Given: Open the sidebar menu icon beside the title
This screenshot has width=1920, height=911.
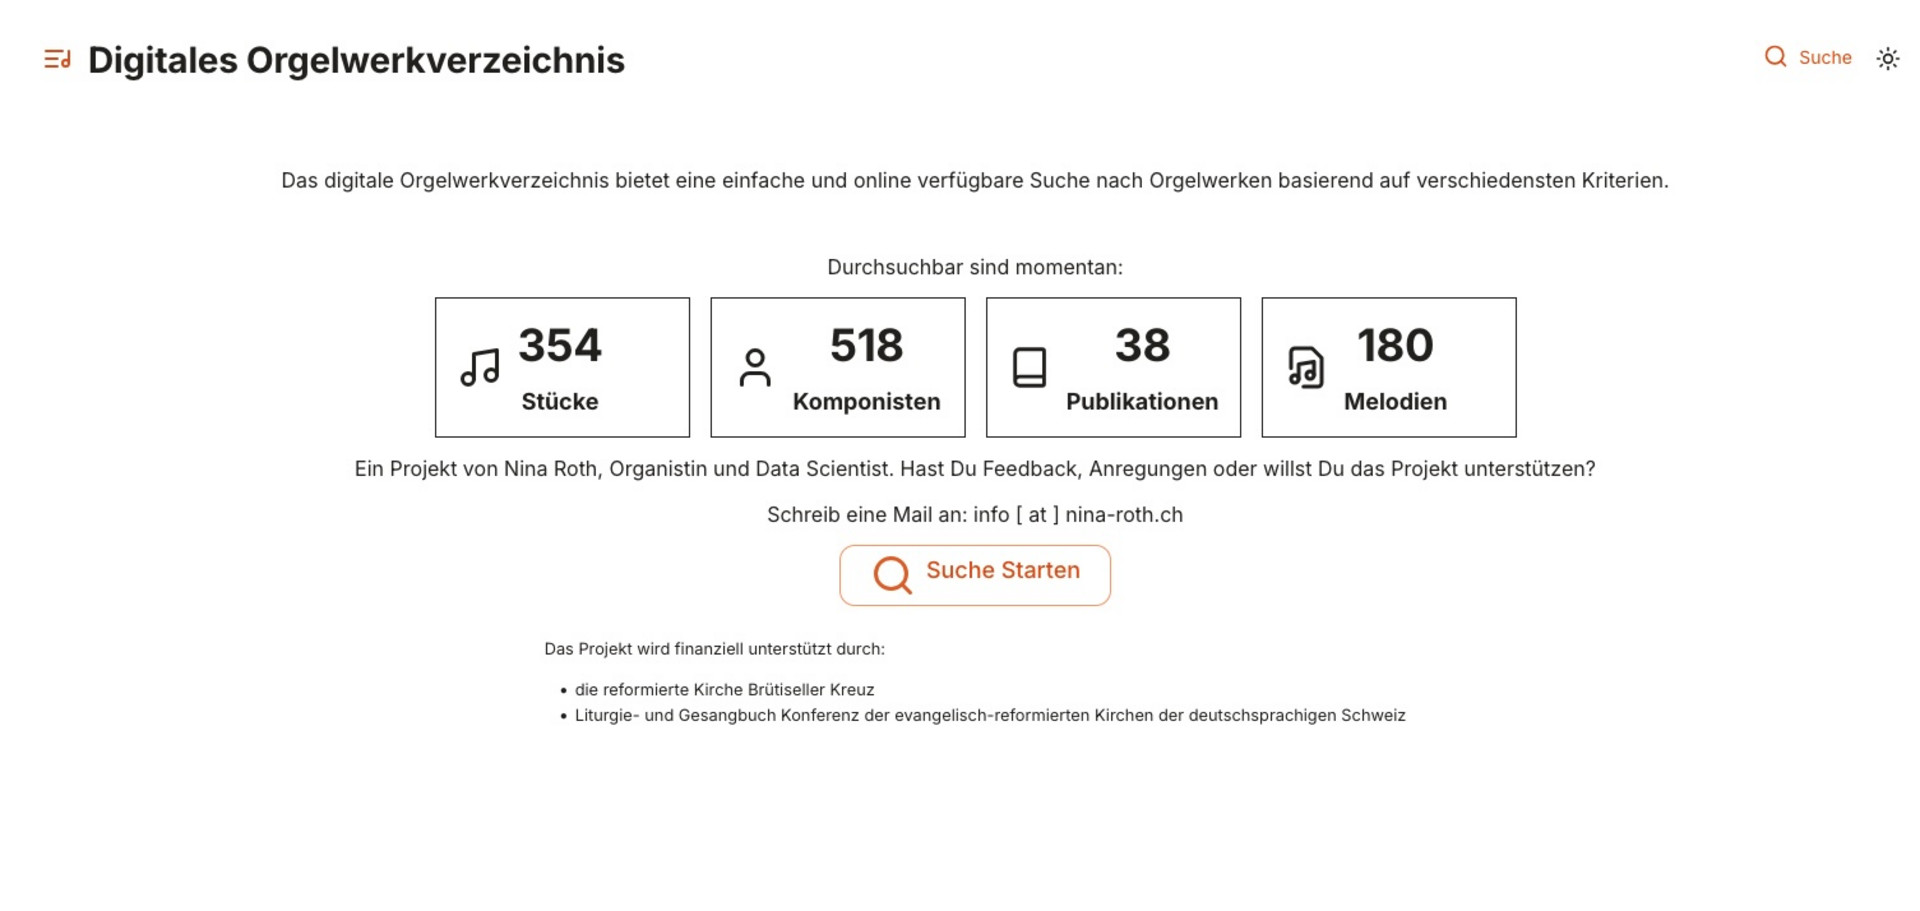Looking at the screenshot, I should tap(57, 60).
